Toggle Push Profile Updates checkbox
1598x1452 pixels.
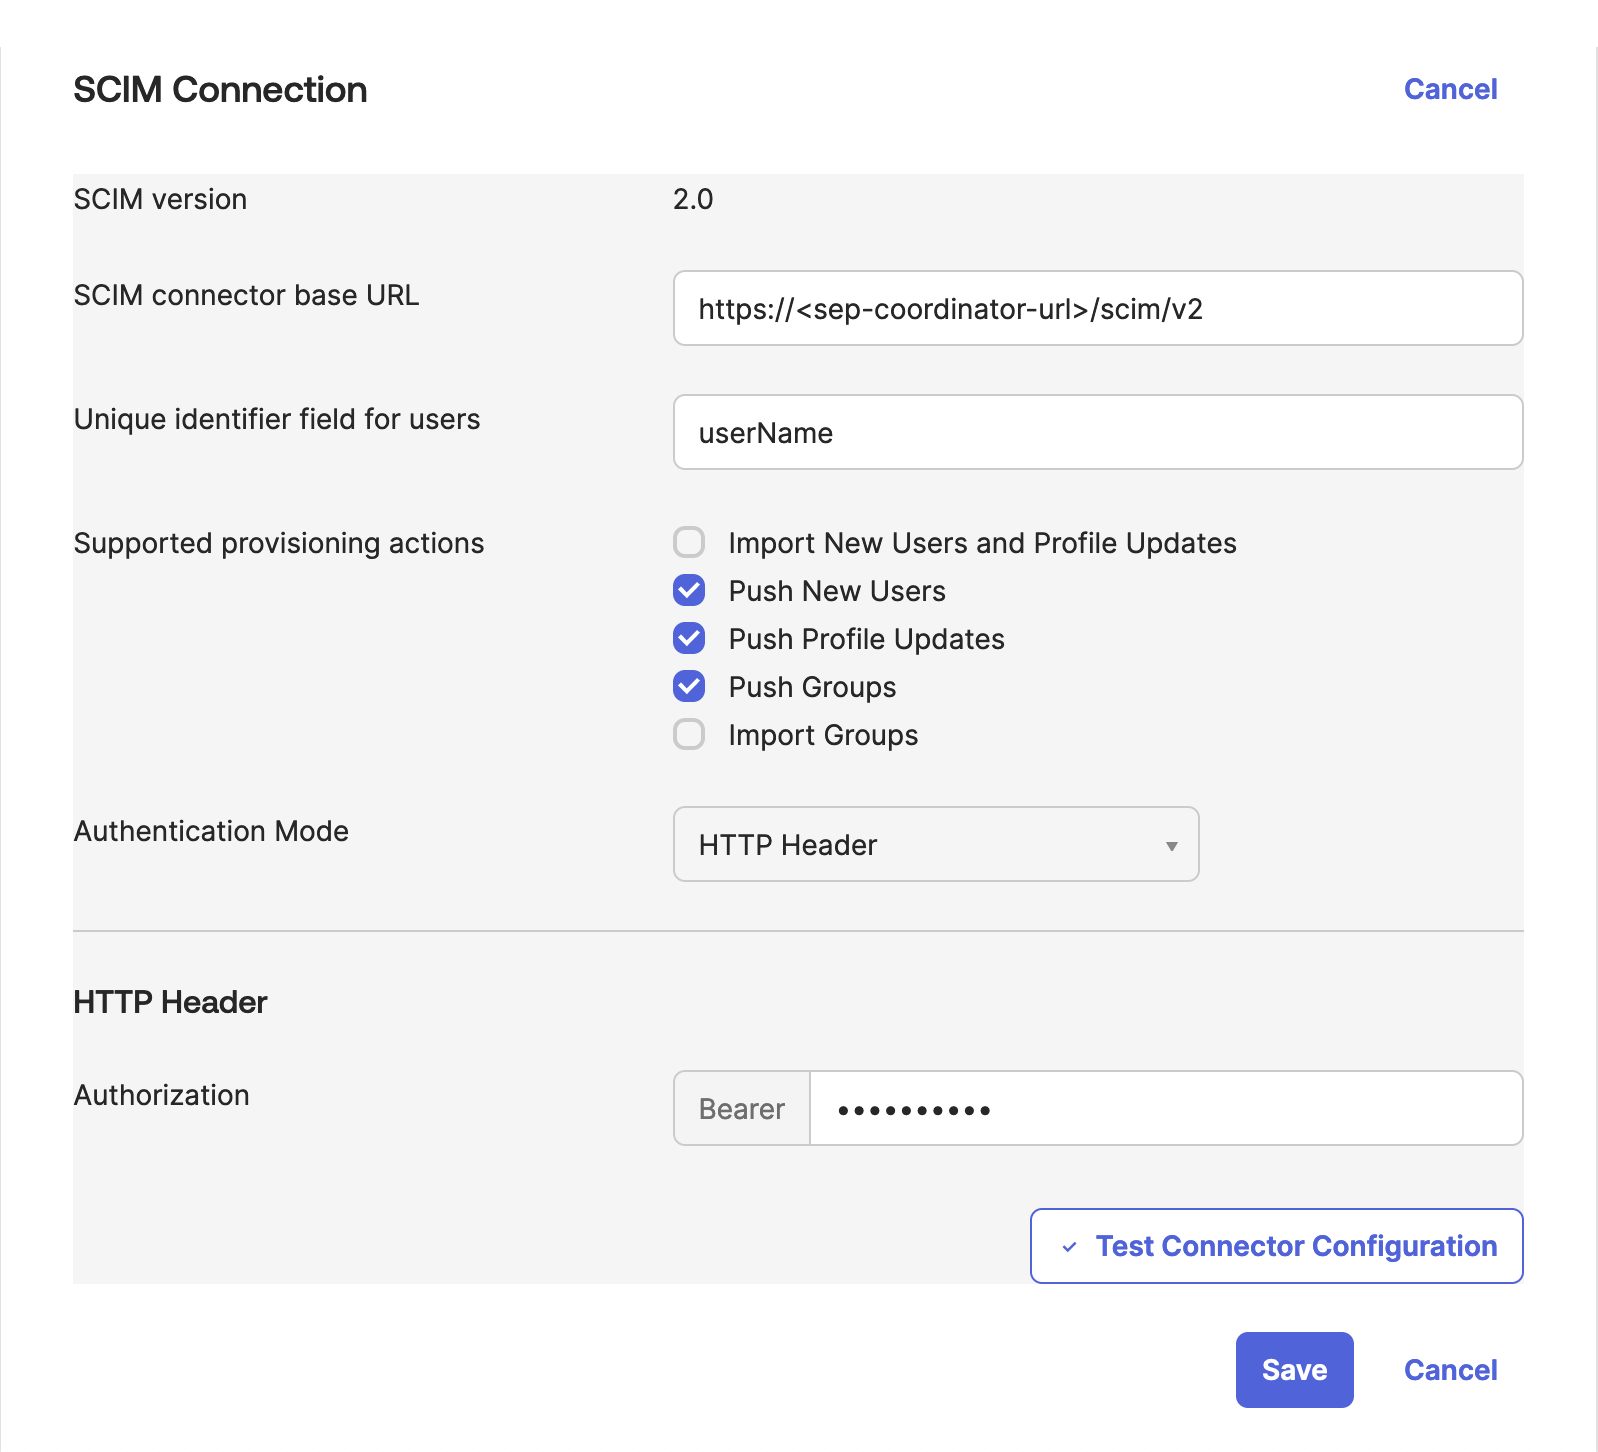689,639
